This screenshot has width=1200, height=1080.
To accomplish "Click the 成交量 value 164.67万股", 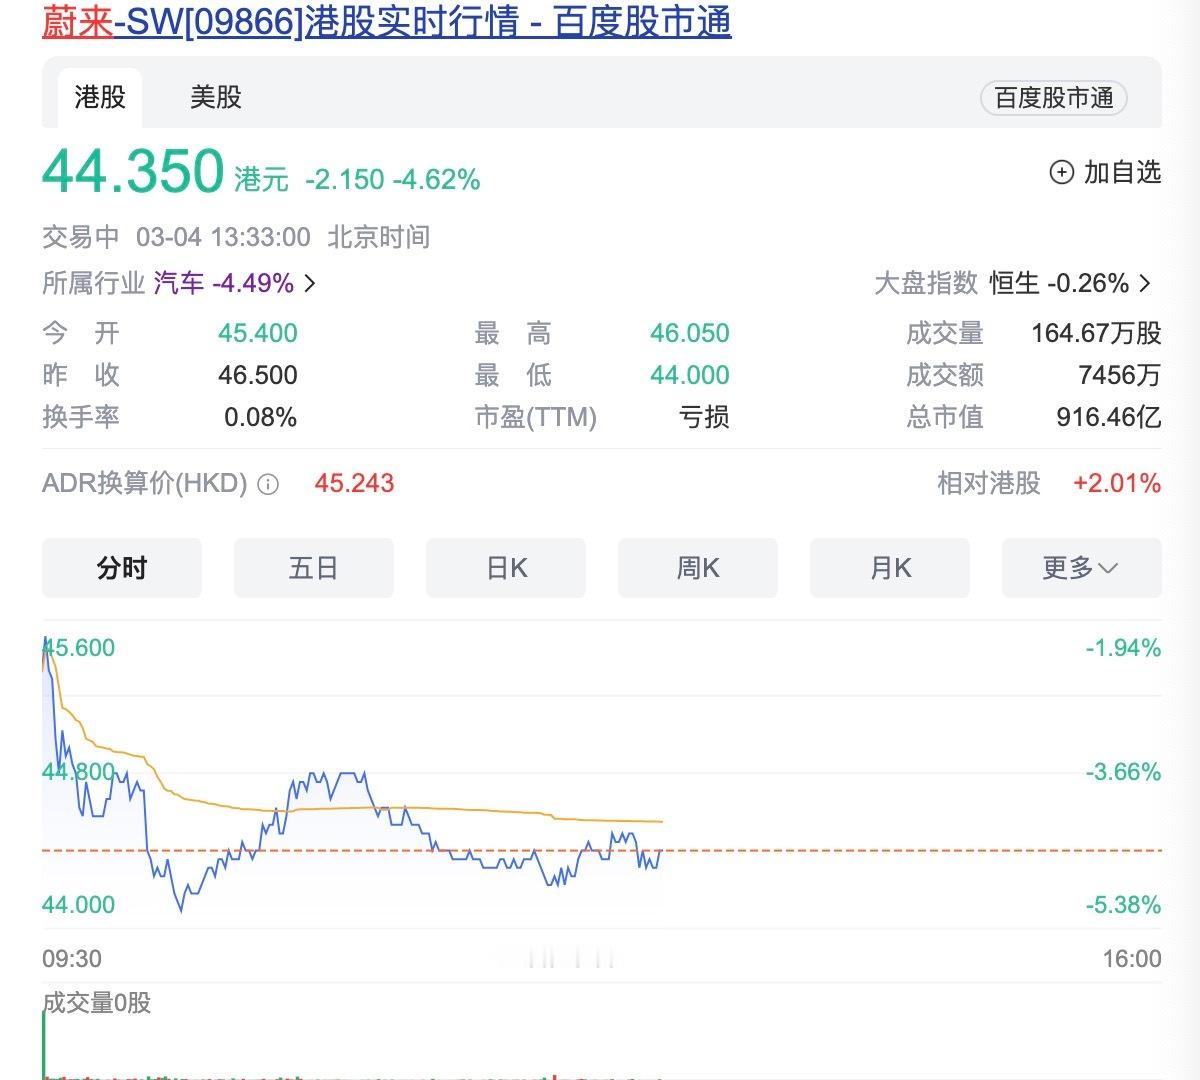I will (x=1096, y=333).
